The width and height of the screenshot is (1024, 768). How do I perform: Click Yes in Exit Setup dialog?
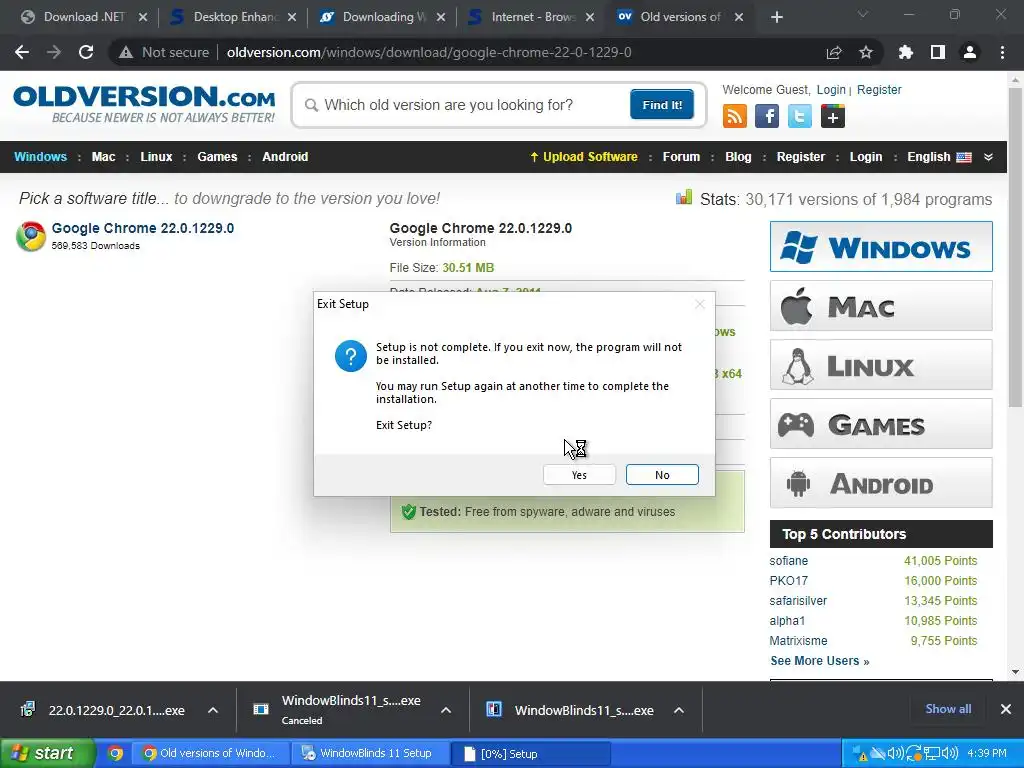click(x=579, y=475)
